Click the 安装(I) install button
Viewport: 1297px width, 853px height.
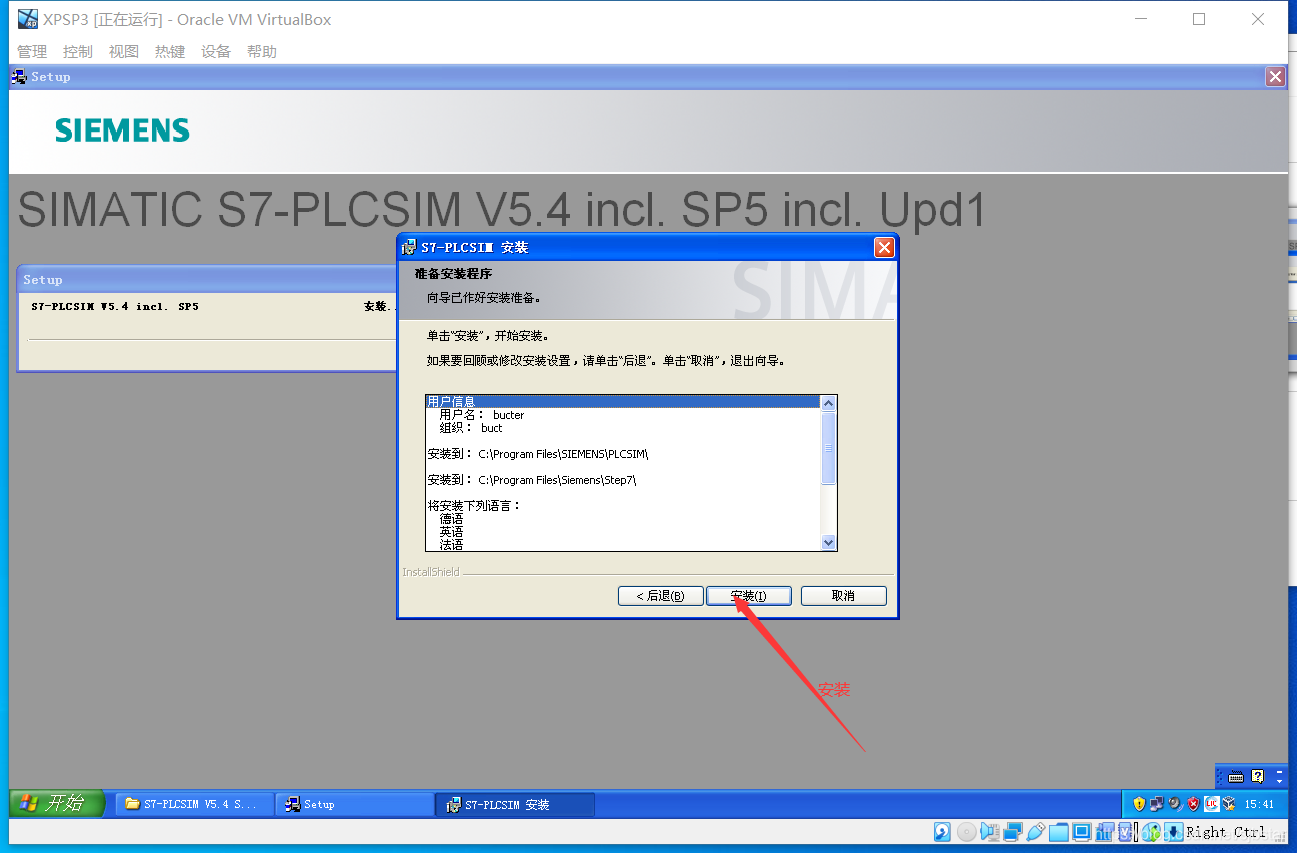[x=748, y=596]
